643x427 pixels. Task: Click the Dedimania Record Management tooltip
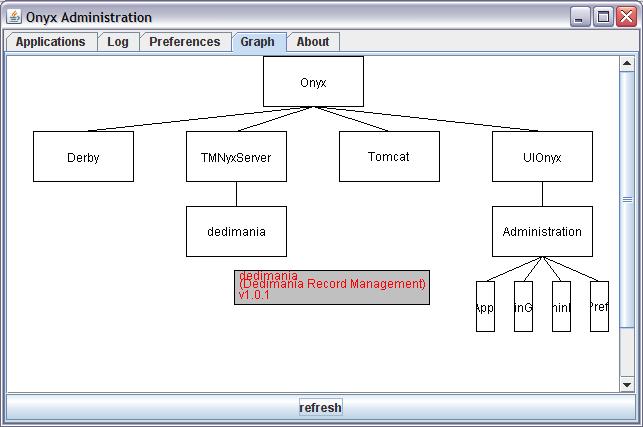[x=332, y=288]
